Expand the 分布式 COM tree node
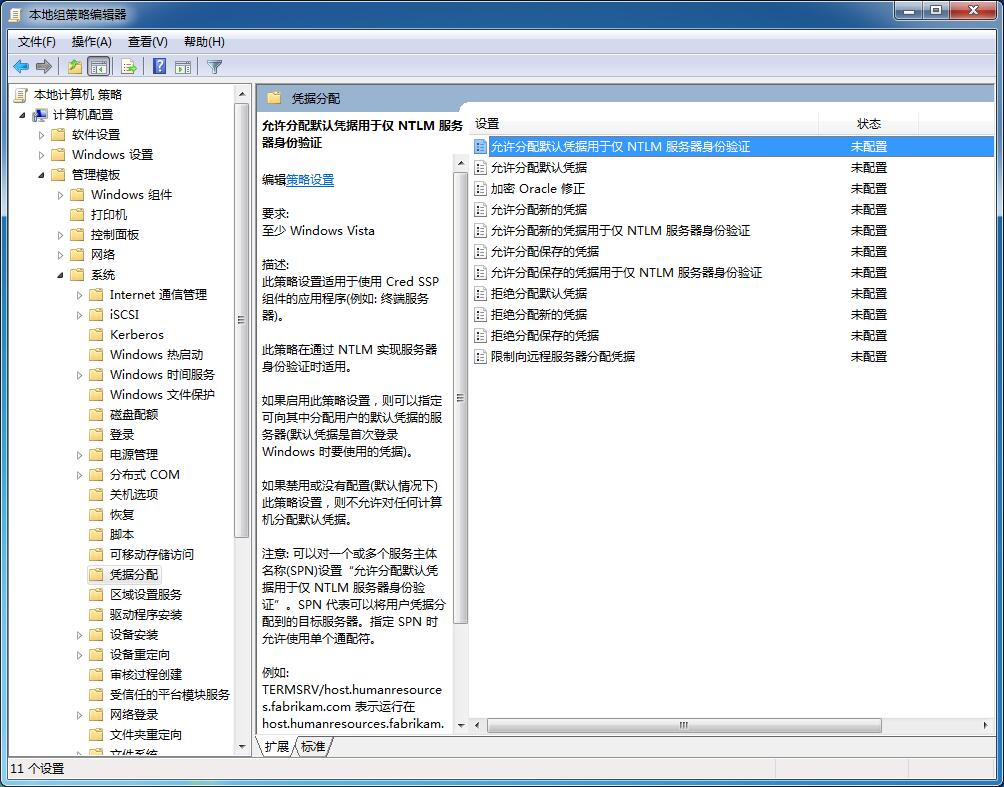The height and width of the screenshot is (787, 1004). 79,475
